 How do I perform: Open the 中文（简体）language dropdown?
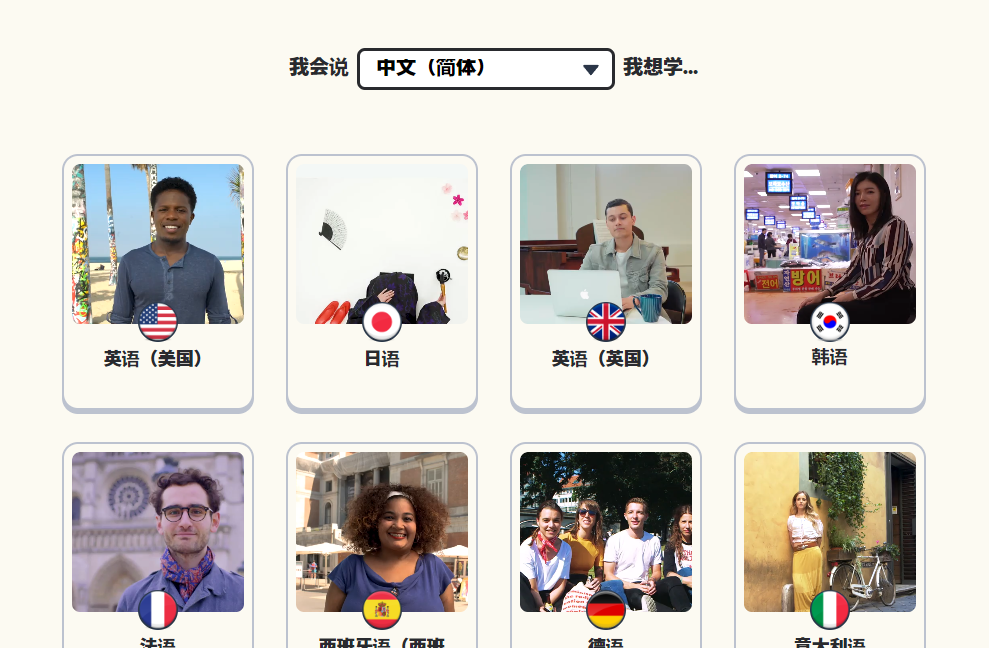tap(486, 69)
